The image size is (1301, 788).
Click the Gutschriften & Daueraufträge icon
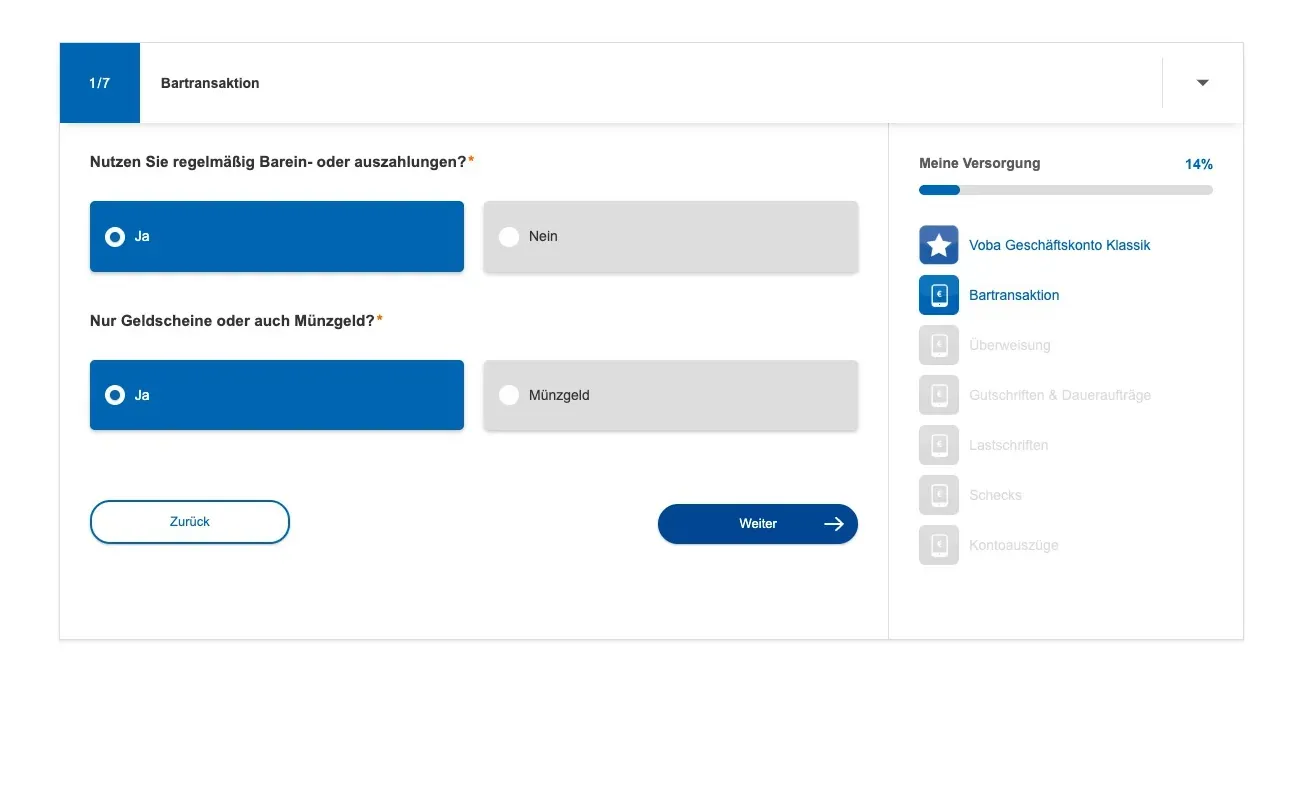click(938, 395)
